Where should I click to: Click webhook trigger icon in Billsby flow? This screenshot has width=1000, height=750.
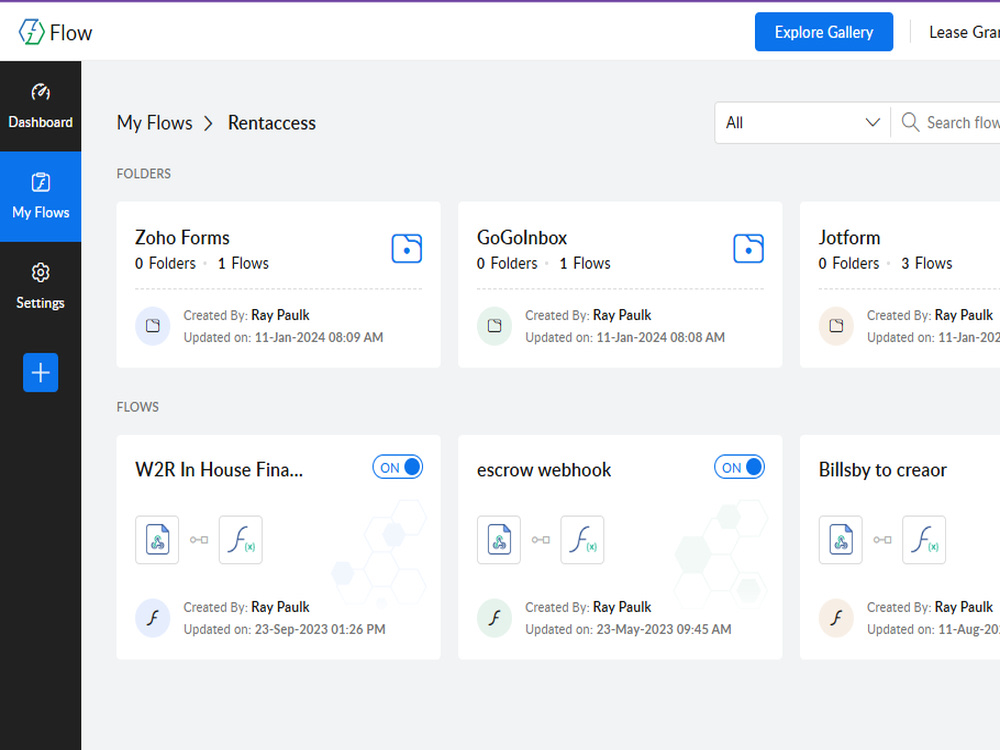(x=841, y=540)
